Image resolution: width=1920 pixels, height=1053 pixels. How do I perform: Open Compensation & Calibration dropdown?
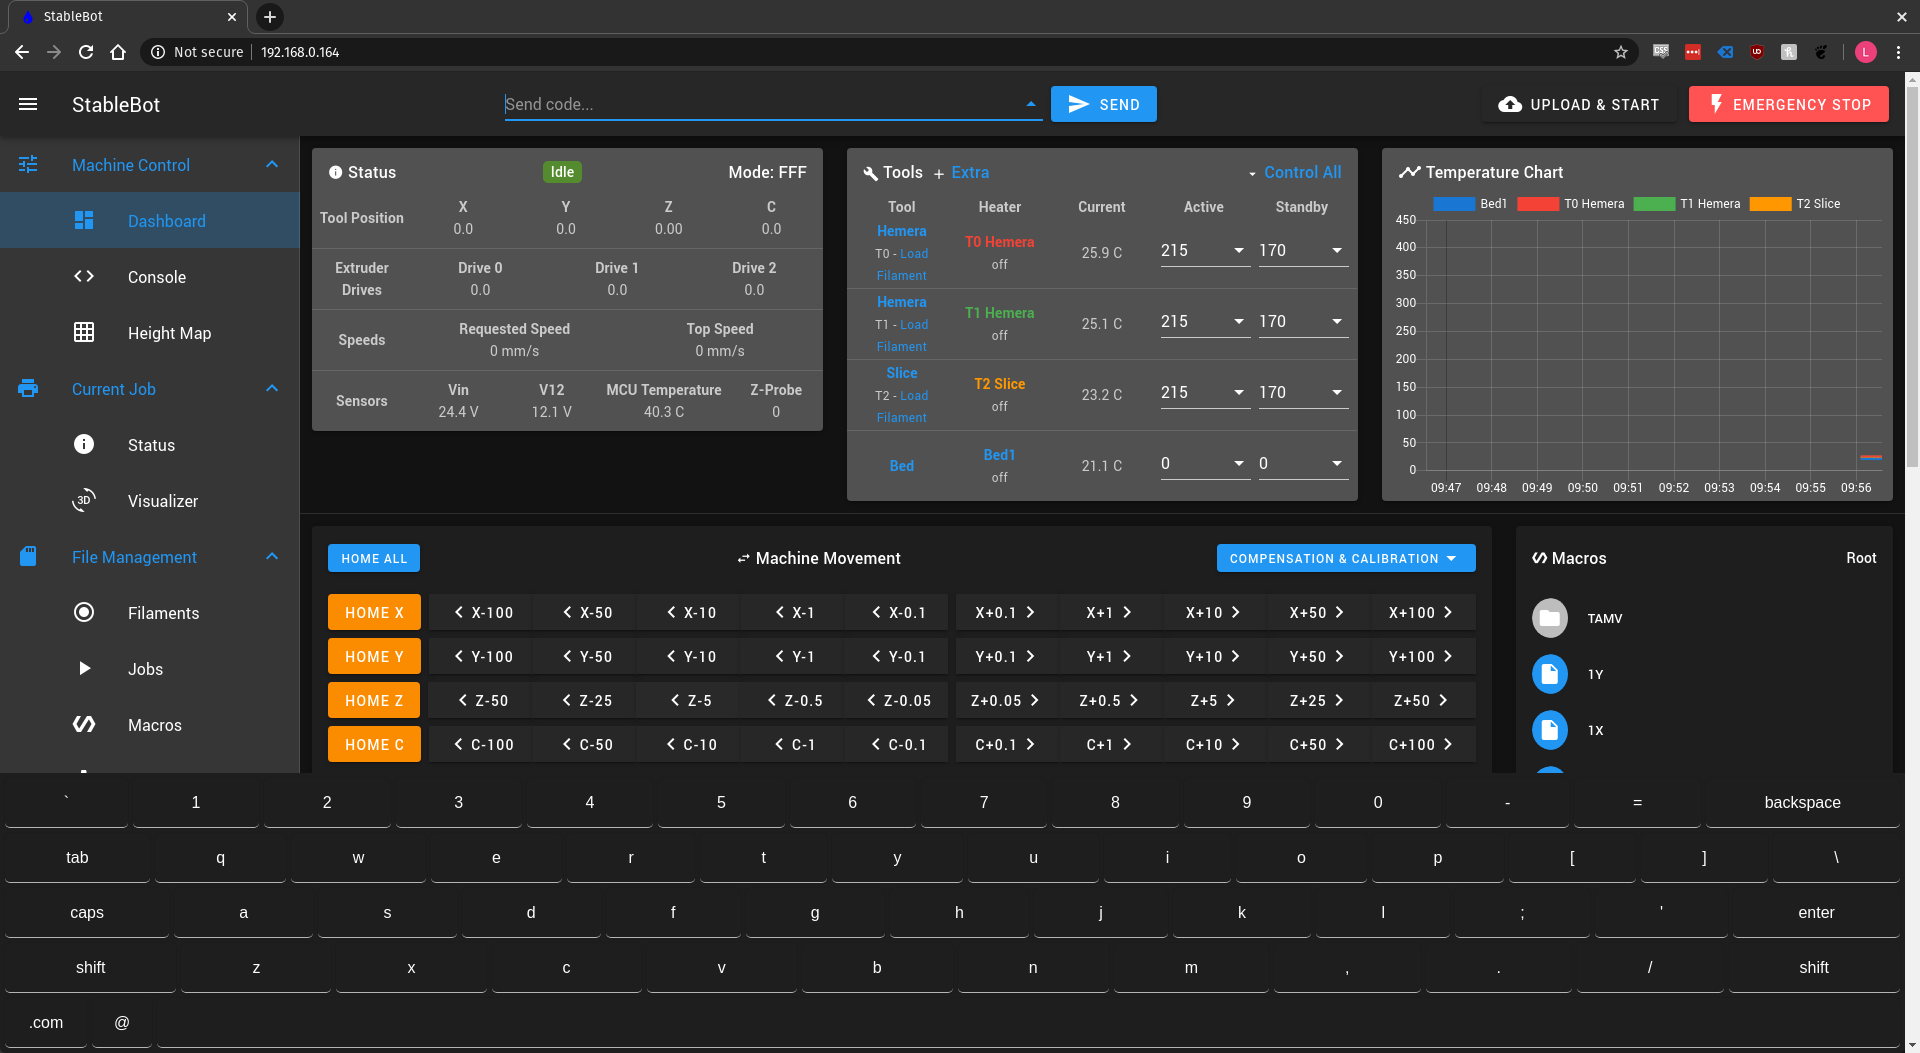(1346, 558)
